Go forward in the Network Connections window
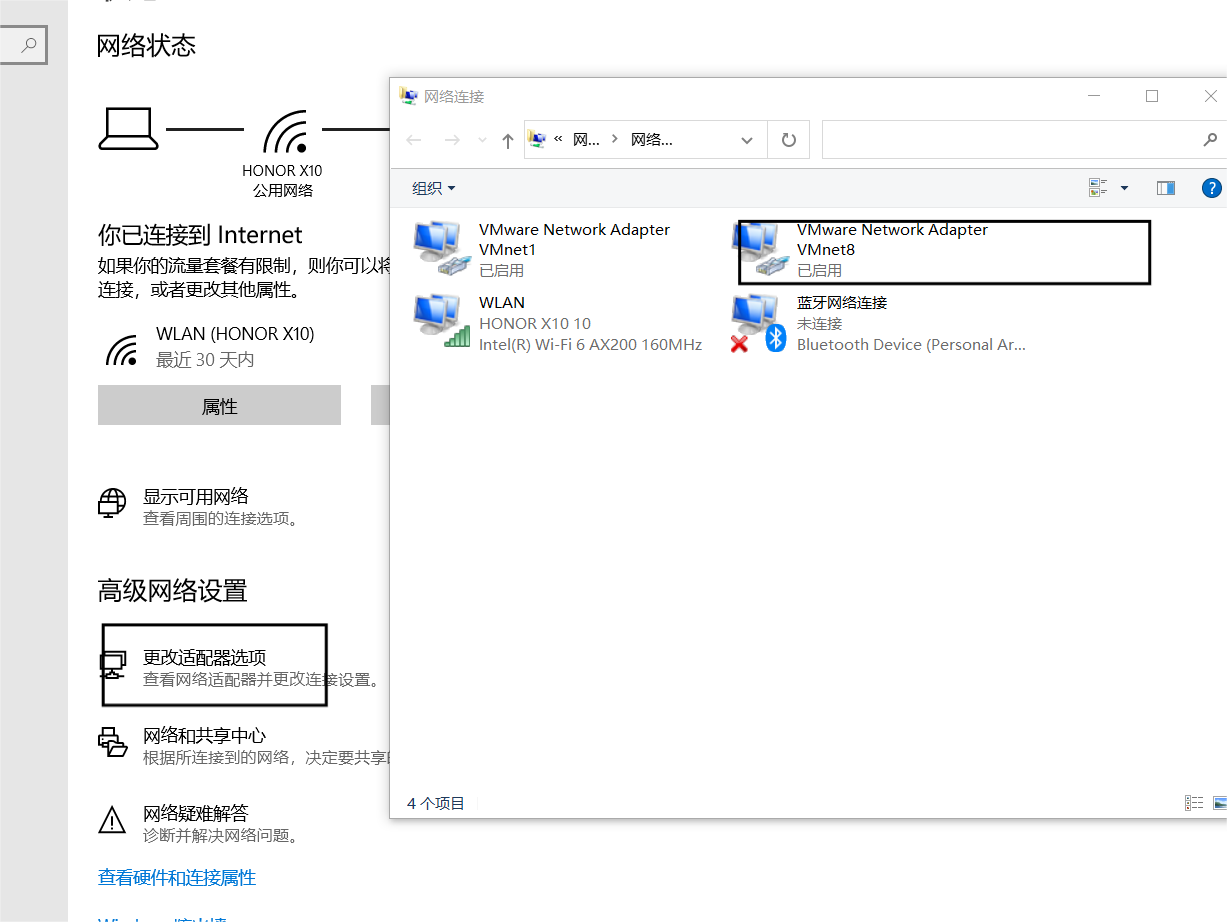 pos(452,141)
